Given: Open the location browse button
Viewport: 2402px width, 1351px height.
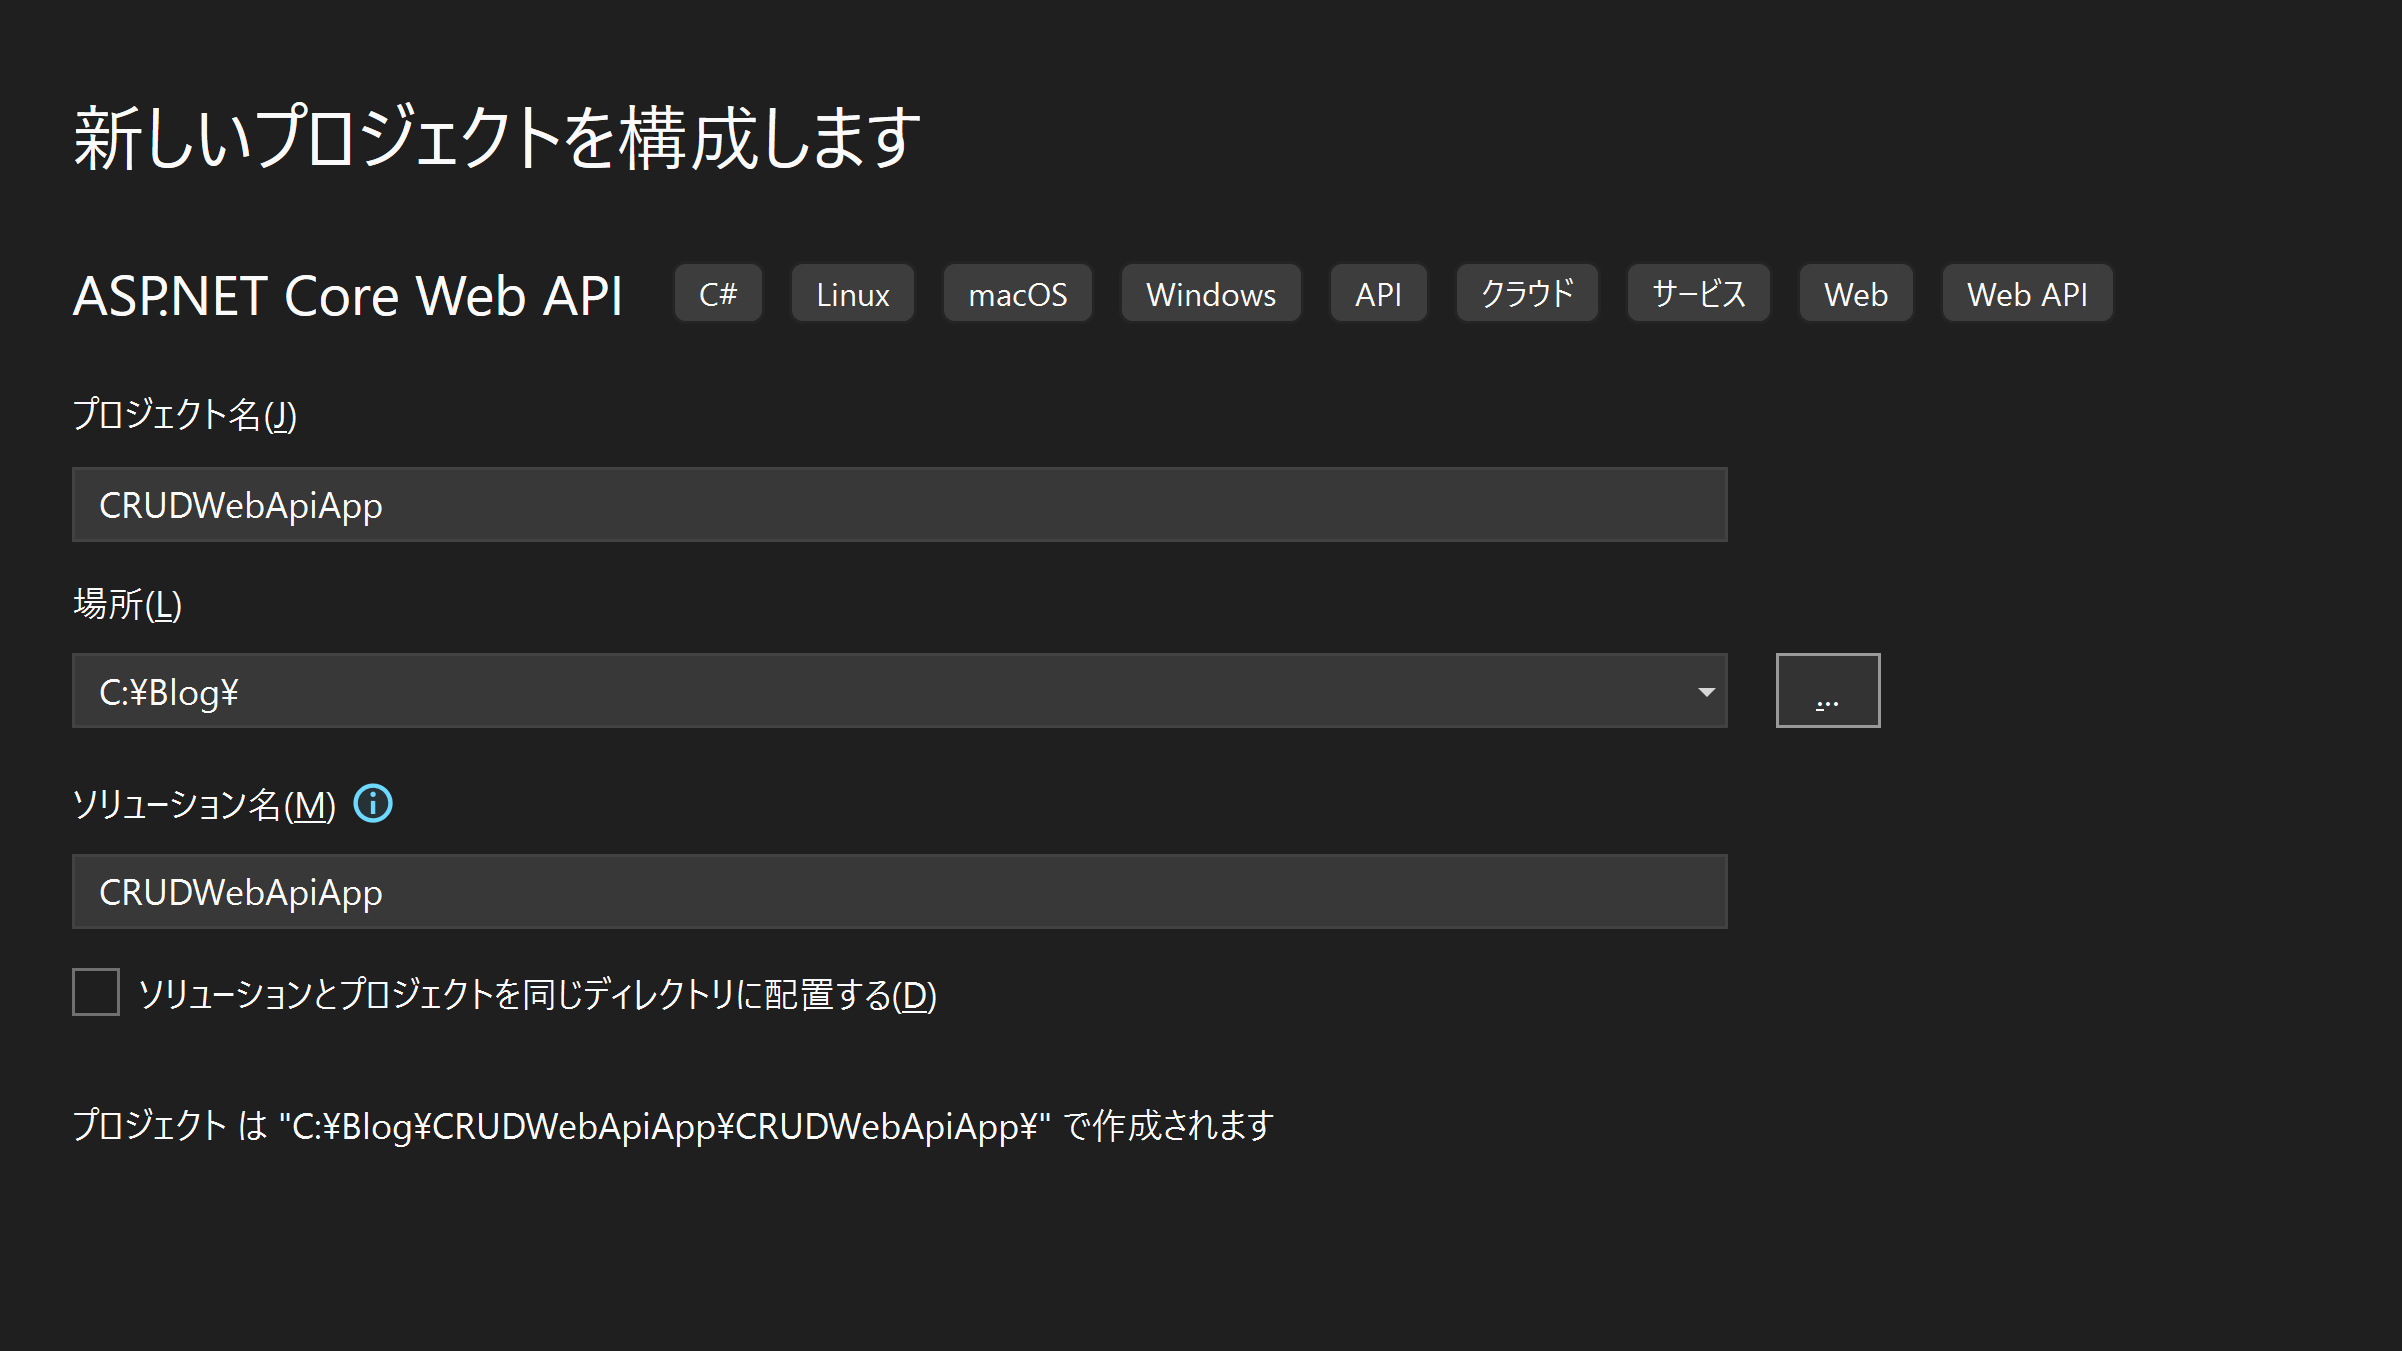Looking at the screenshot, I should (x=1827, y=691).
